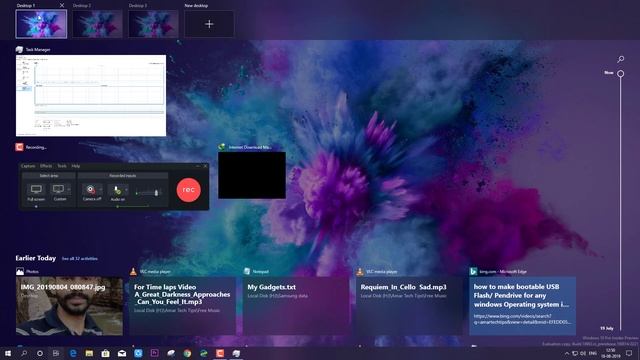Open File Explorer from taskbar
The height and width of the screenshot is (360, 640).
[89, 353]
